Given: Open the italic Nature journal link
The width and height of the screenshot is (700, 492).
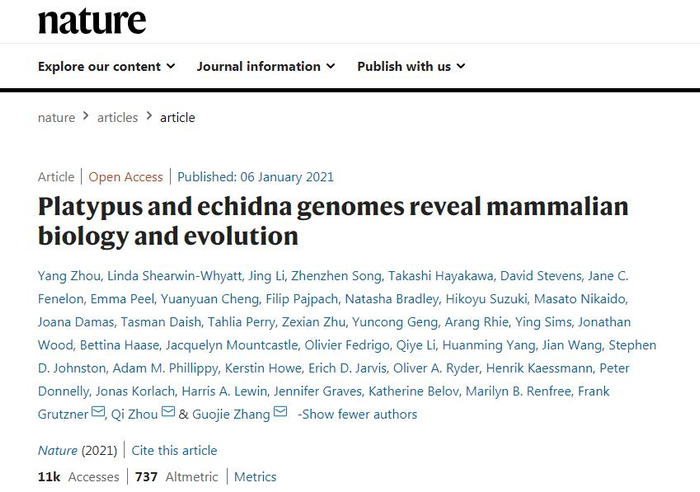Looking at the screenshot, I should (x=57, y=450).
